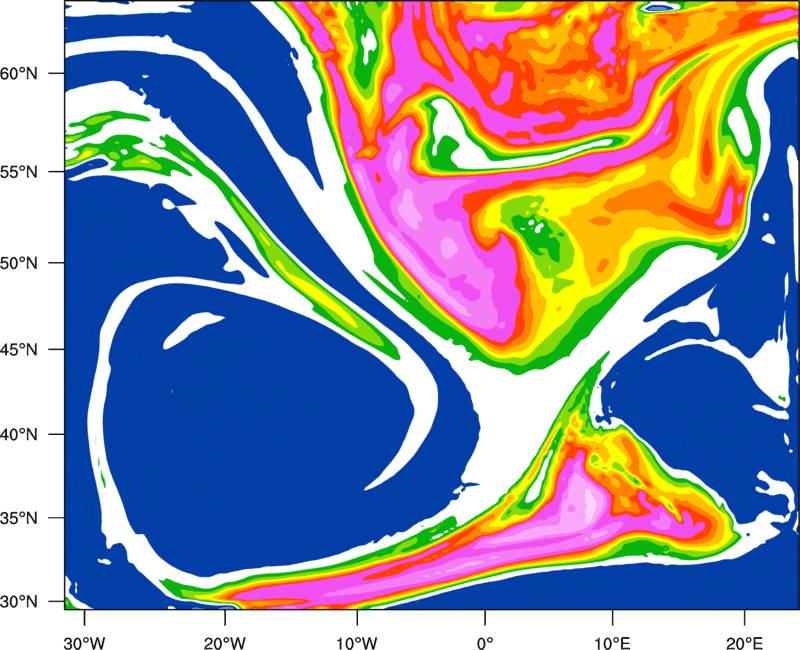Click the 45°N latitude label
800x650 pixels.
pos(19,349)
